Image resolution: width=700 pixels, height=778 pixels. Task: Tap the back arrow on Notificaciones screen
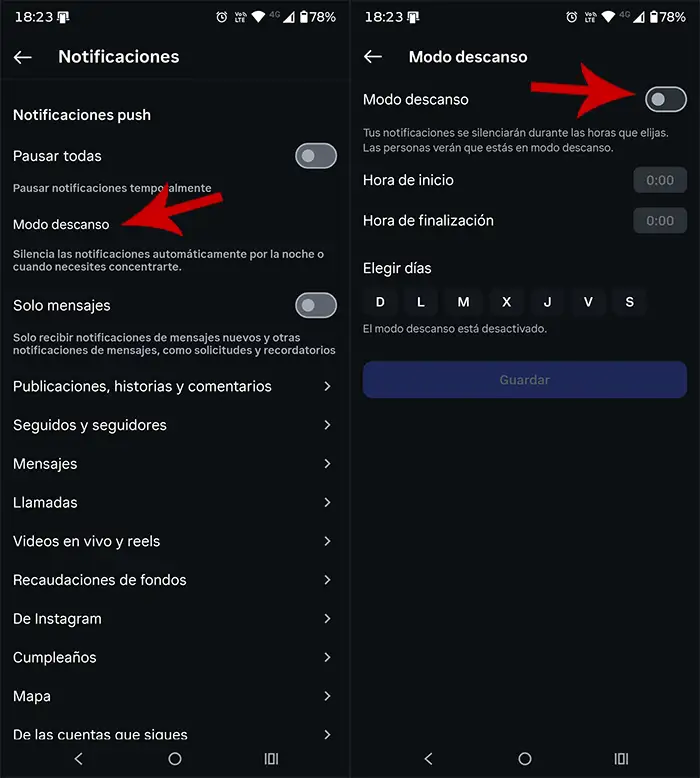23,57
